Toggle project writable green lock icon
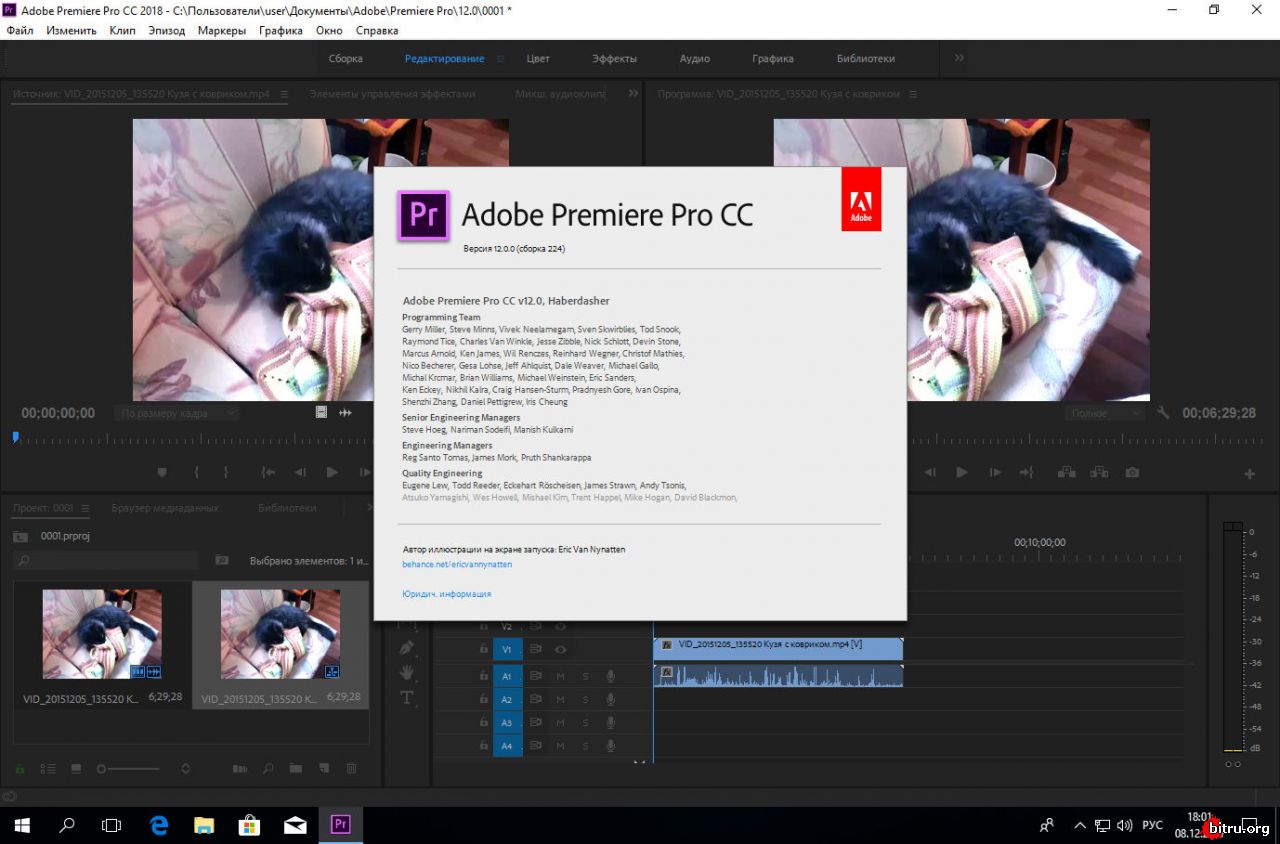The width and height of the screenshot is (1280, 844). 20,769
